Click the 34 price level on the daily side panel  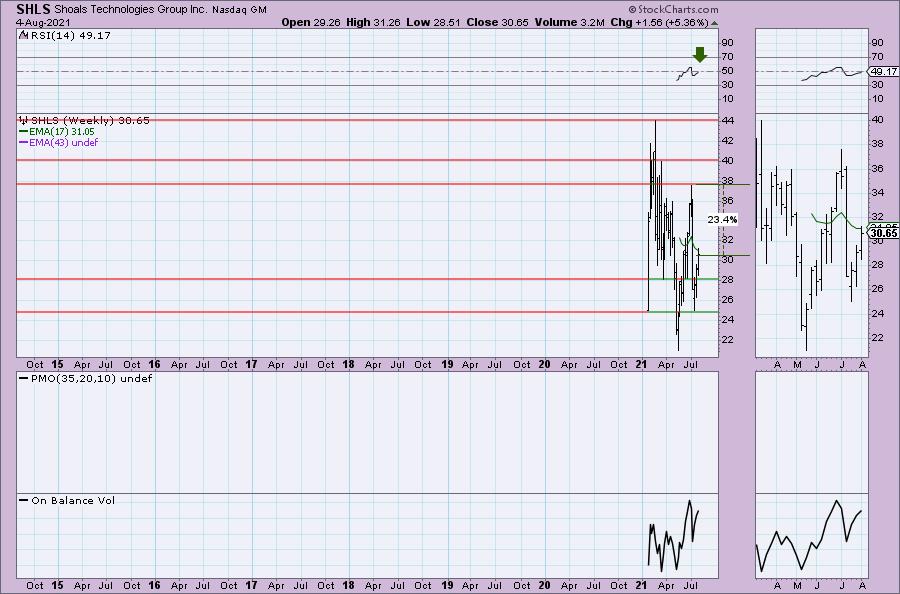point(878,193)
